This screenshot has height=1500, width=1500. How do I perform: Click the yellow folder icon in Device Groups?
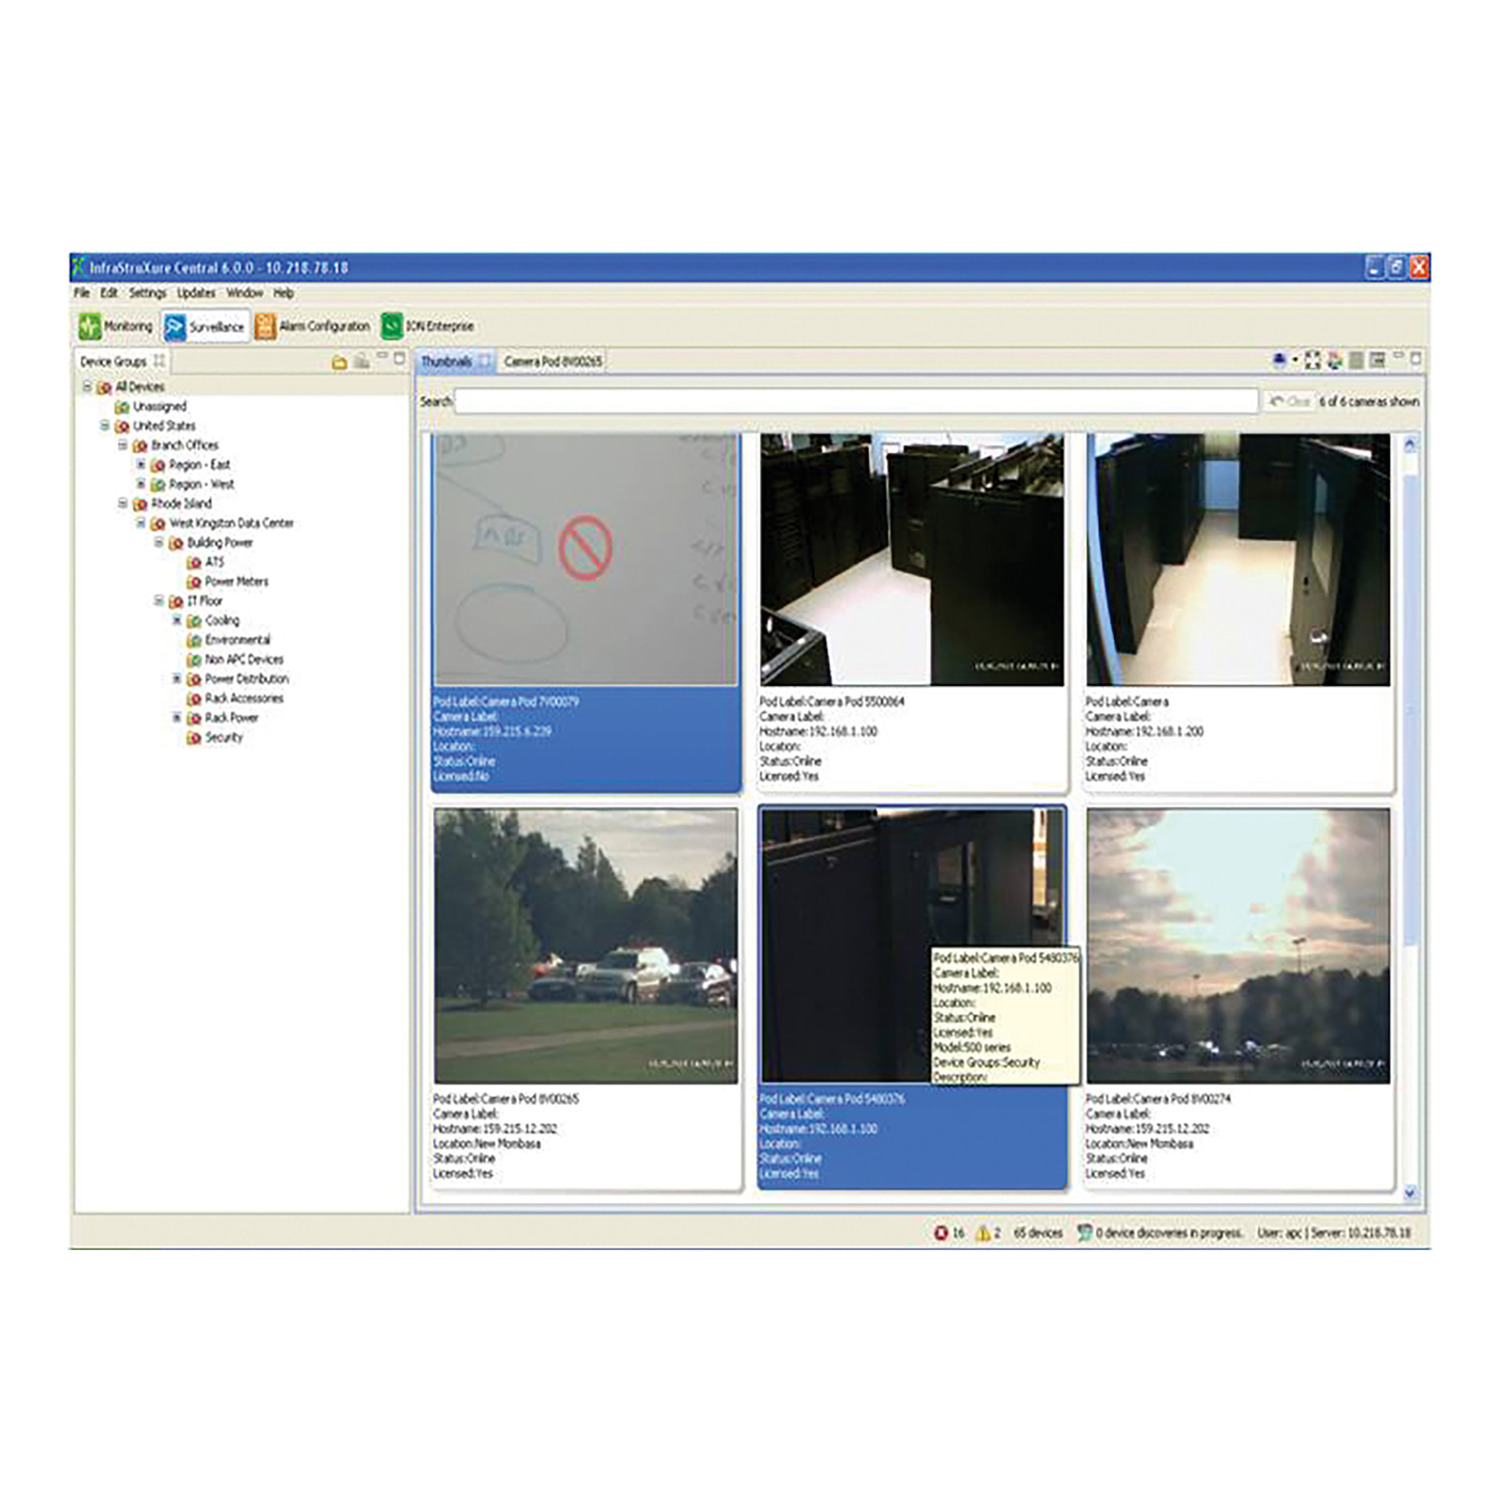pos(339,362)
